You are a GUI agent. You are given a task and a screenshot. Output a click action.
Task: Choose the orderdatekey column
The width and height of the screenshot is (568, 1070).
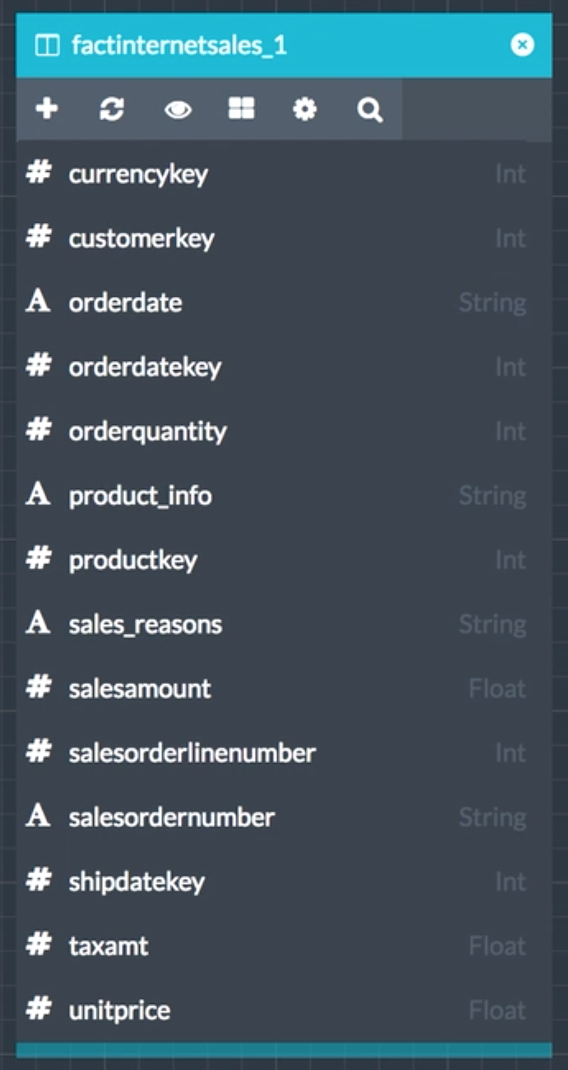coord(284,367)
